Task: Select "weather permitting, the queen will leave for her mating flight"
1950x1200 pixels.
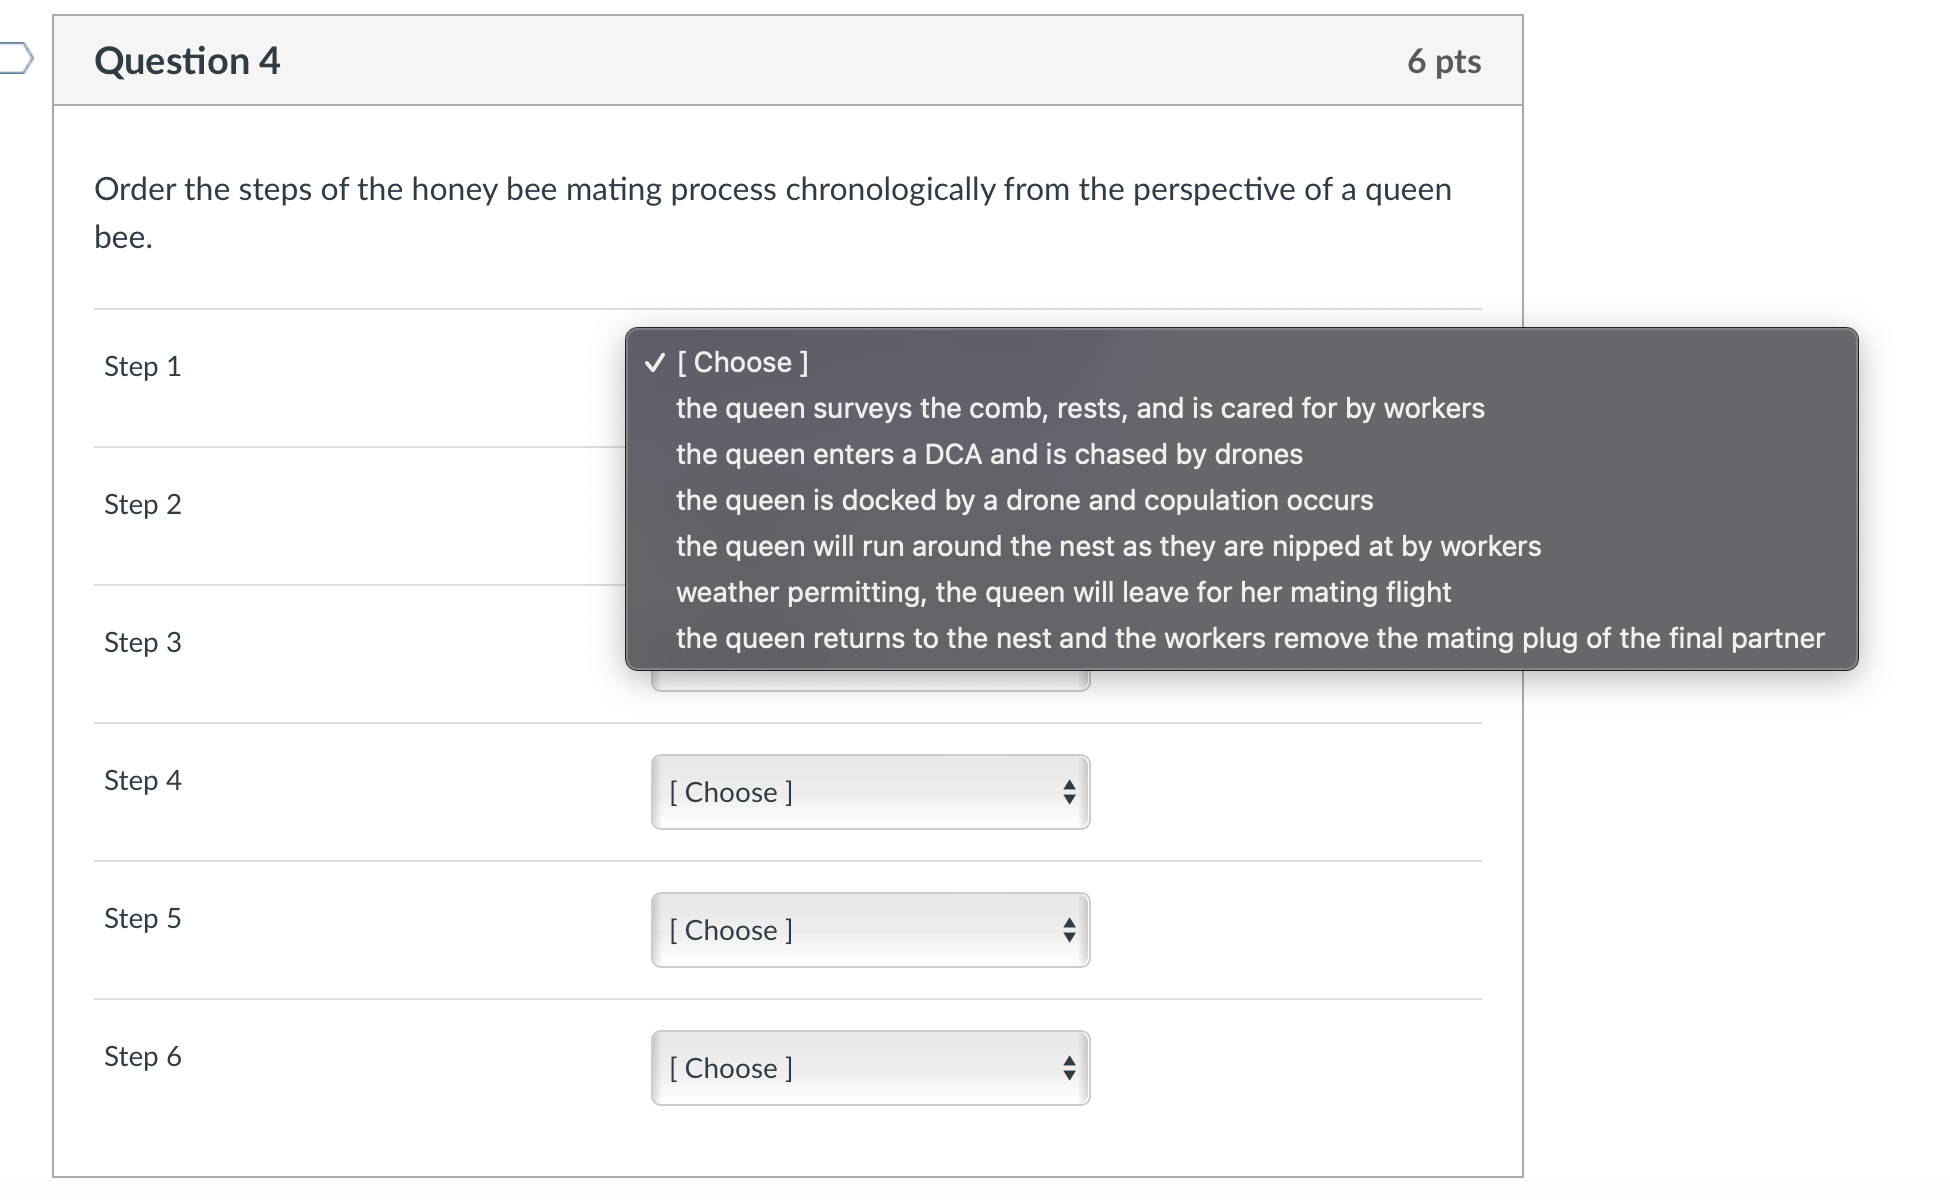Action: pyautogui.click(x=1062, y=592)
